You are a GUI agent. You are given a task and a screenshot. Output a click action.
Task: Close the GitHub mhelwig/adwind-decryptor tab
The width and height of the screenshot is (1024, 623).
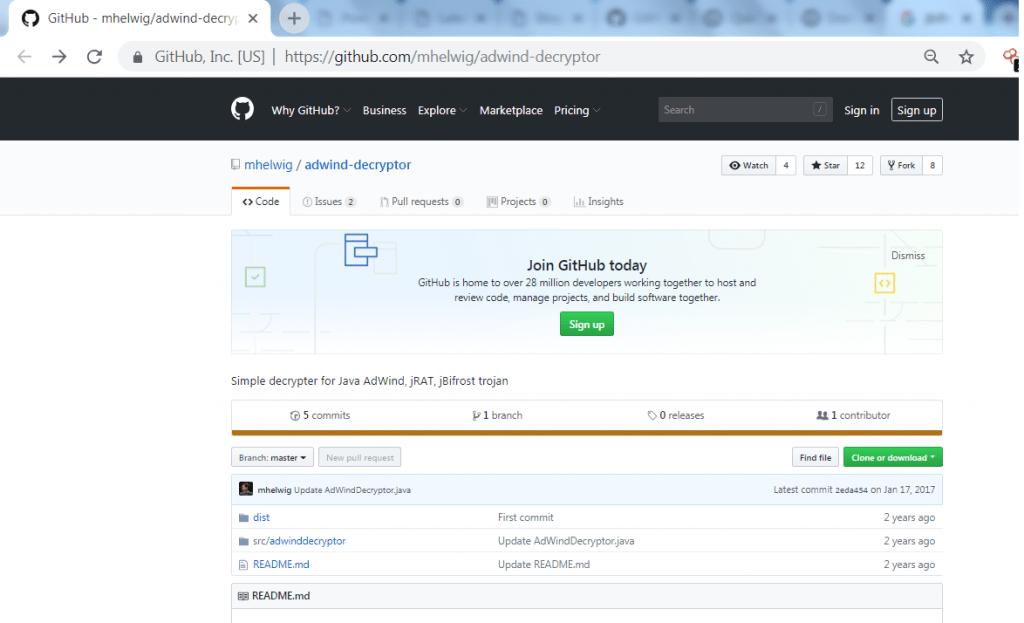tap(253, 18)
